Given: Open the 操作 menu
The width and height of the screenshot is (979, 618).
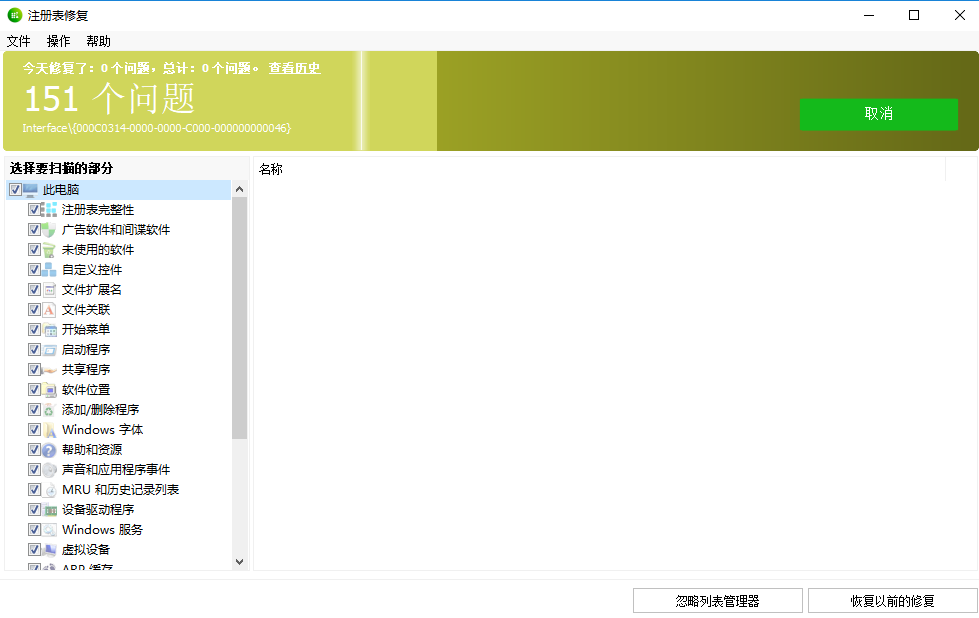Looking at the screenshot, I should pos(59,41).
